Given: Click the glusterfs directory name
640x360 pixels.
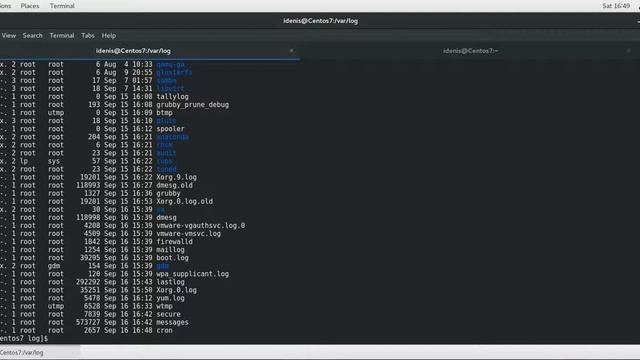Looking at the screenshot, I should tap(175, 73).
